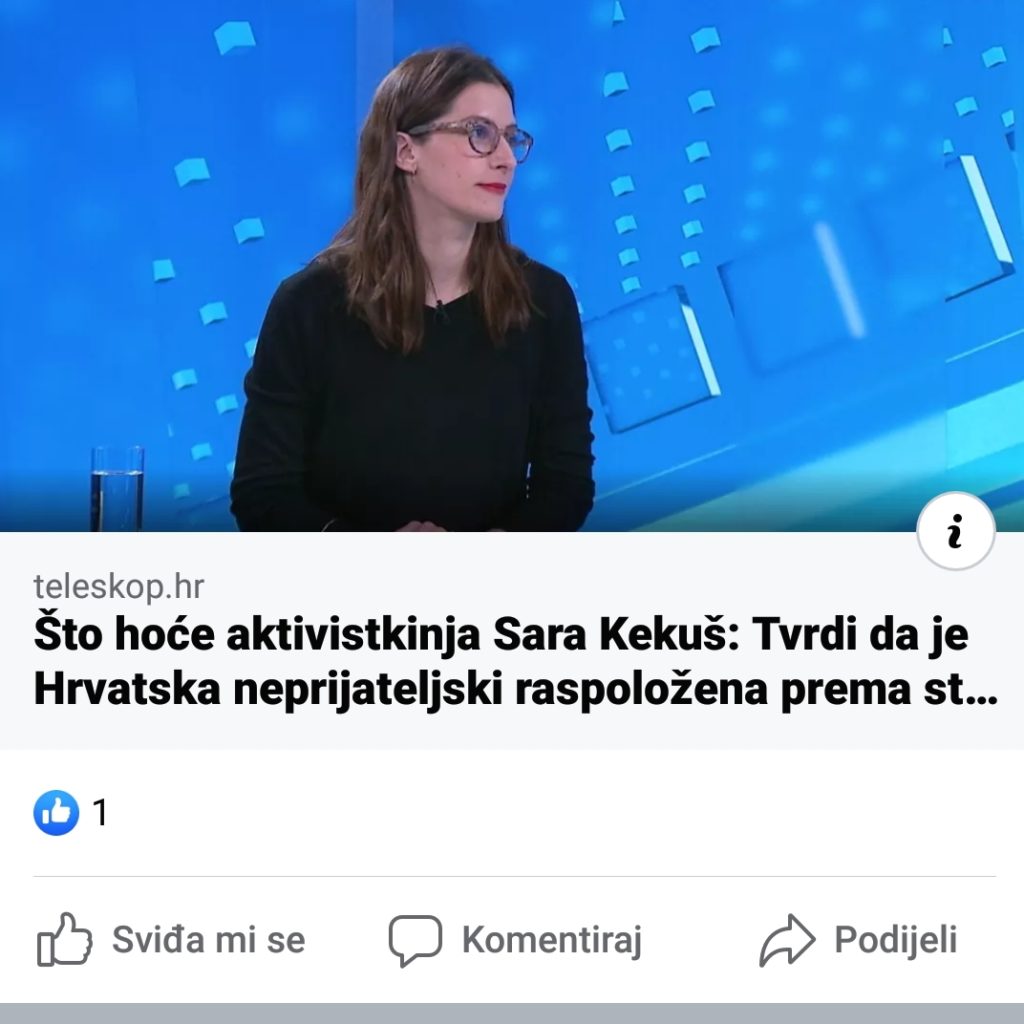Screen dimensions: 1024x1024
Task: Open the link info circle icon
Action: [x=955, y=531]
